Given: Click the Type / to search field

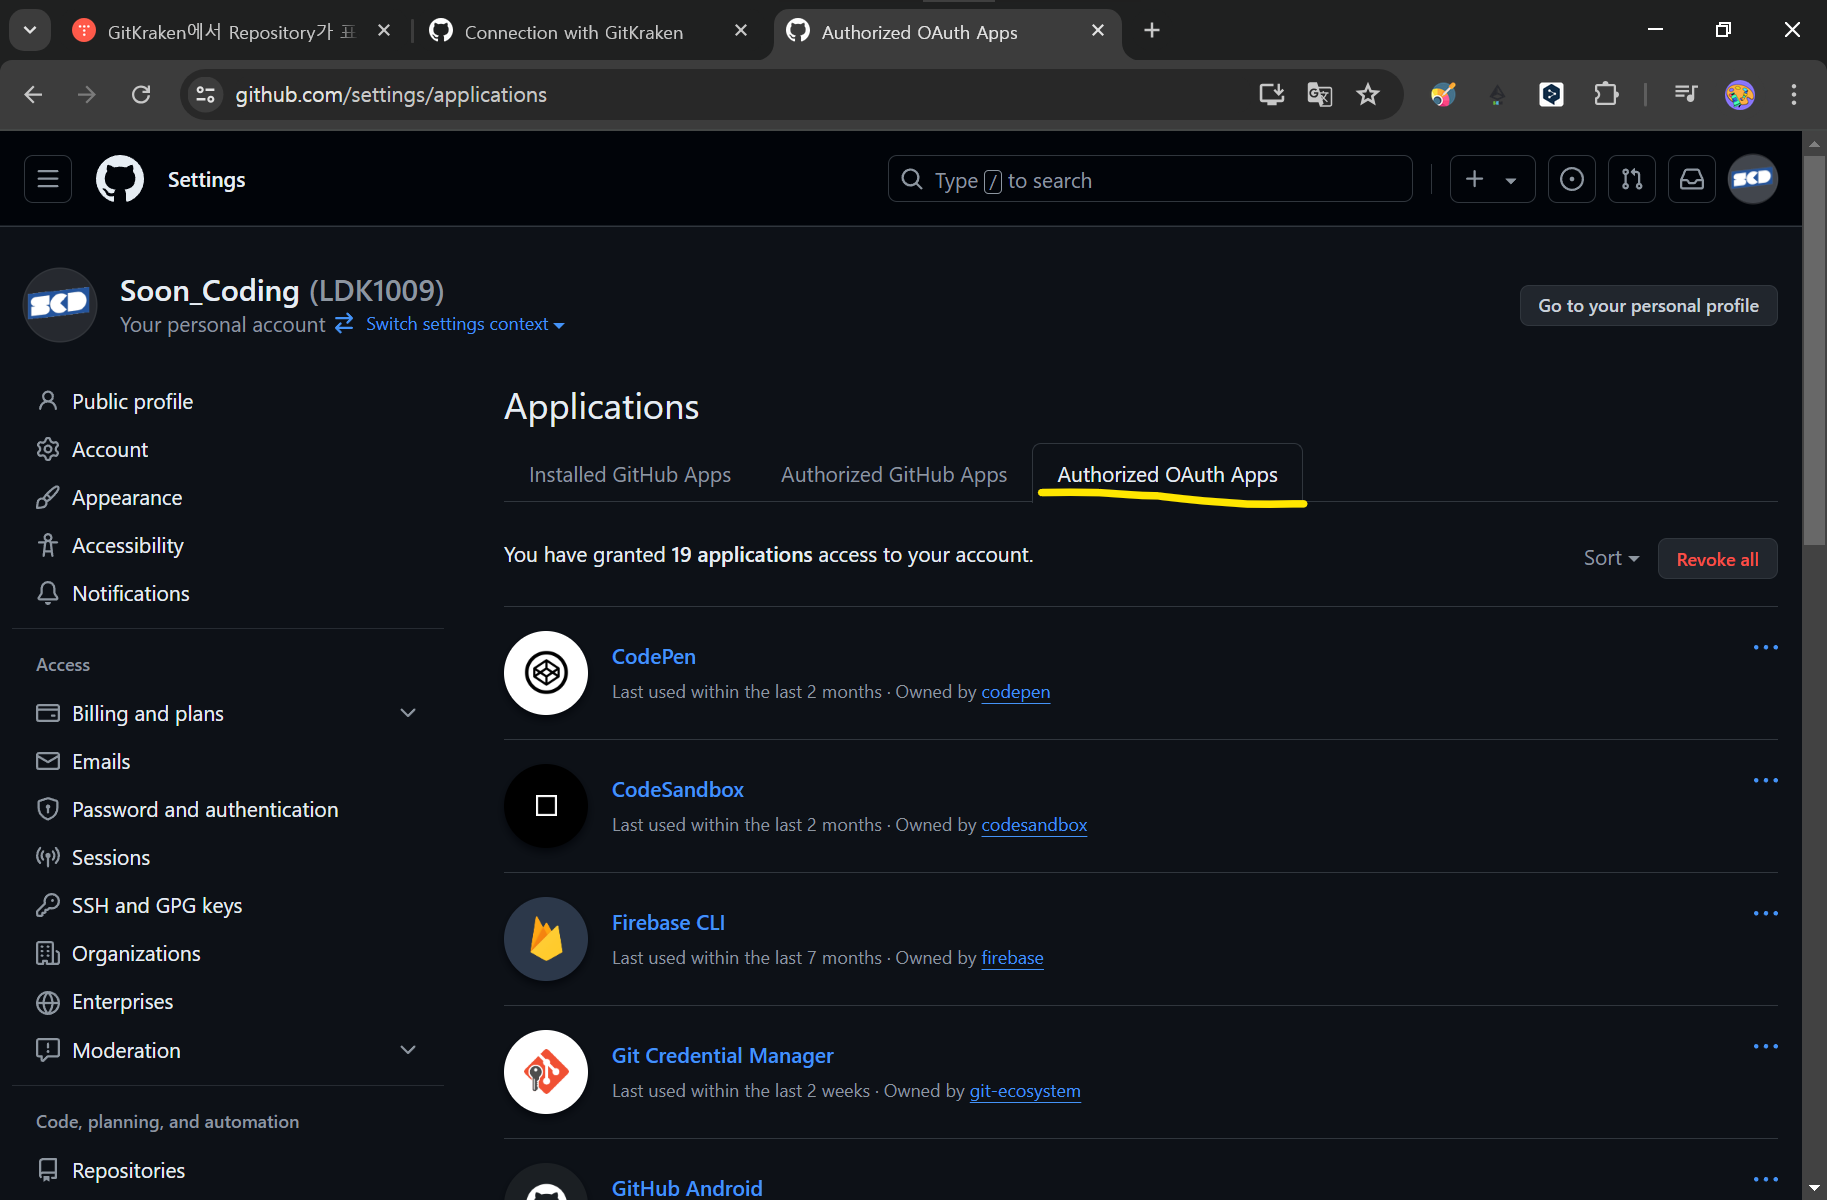Looking at the screenshot, I should tap(1150, 179).
